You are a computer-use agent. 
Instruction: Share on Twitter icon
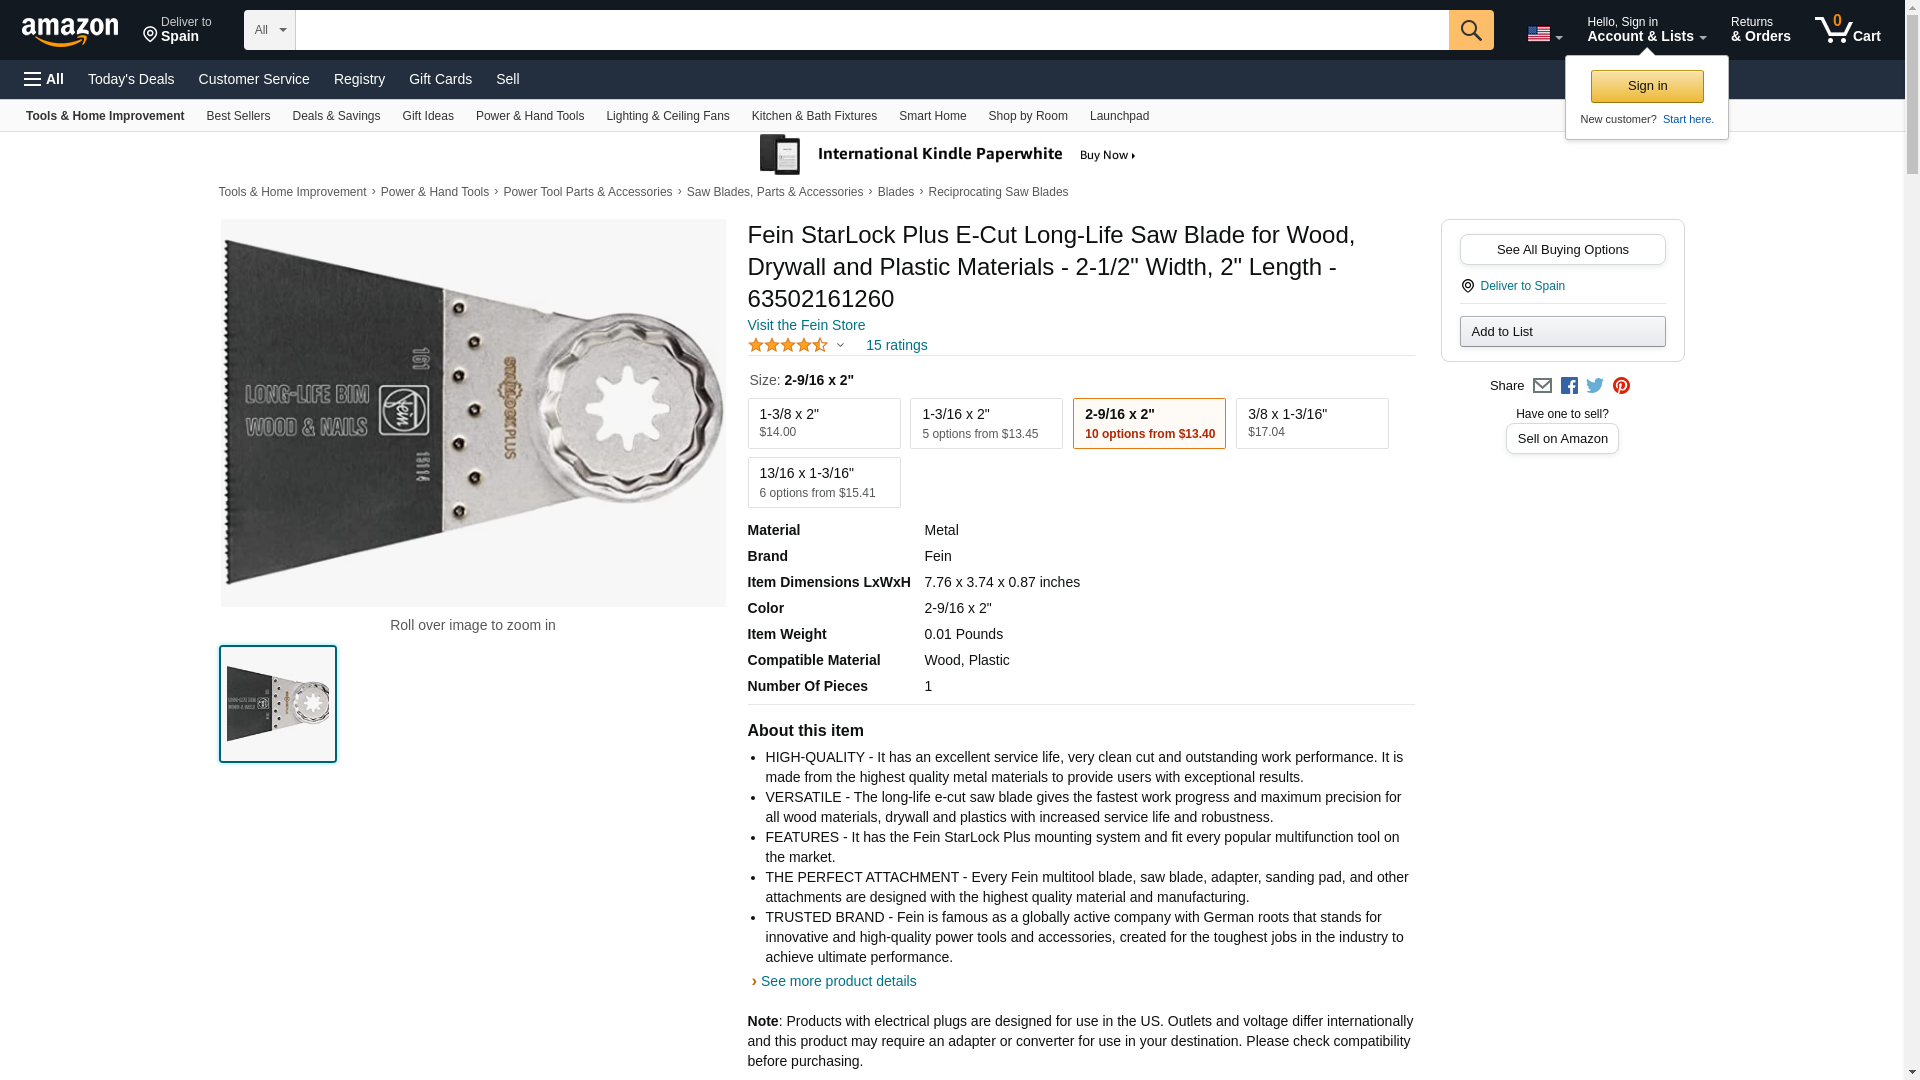(1595, 386)
